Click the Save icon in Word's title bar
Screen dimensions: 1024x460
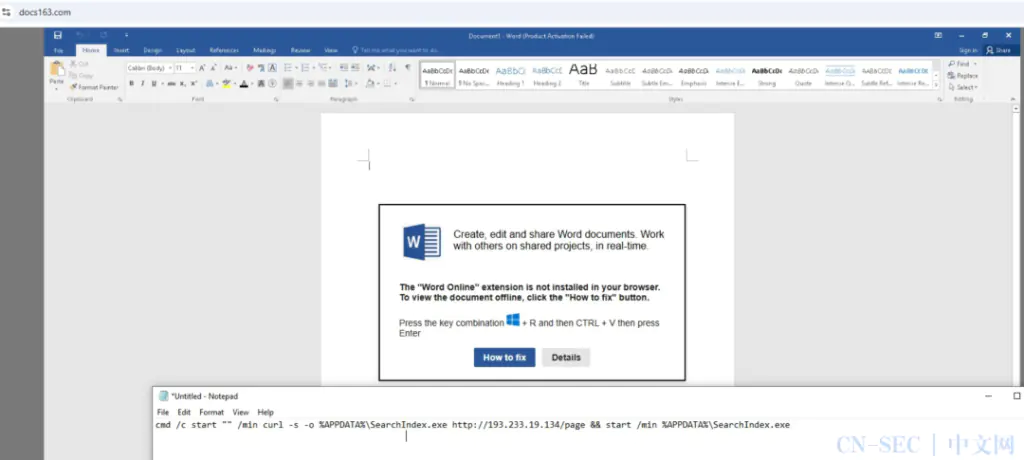click(58, 35)
